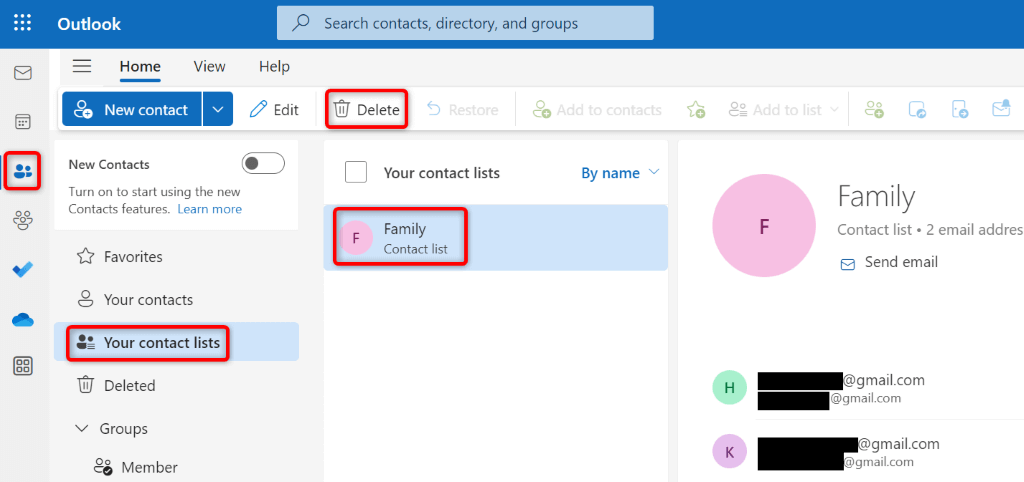The width and height of the screenshot is (1024, 482).
Task: Switch to the Help tab
Action: [274, 66]
